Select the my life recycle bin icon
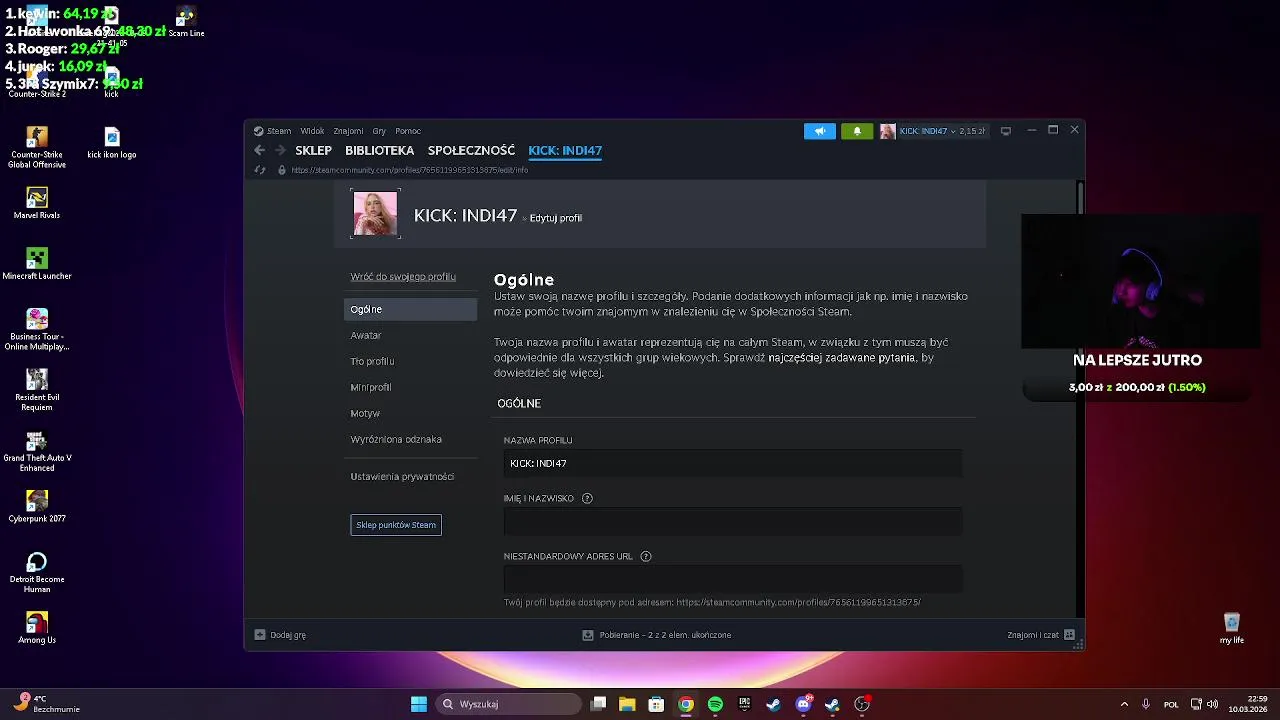 click(x=1232, y=630)
